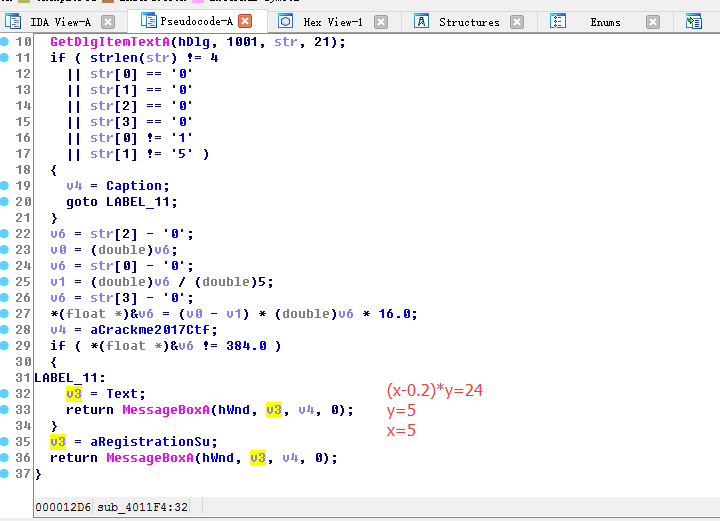Toggle breakpoint dot on line 19
The width and height of the screenshot is (720, 521).
tap(5, 185)
